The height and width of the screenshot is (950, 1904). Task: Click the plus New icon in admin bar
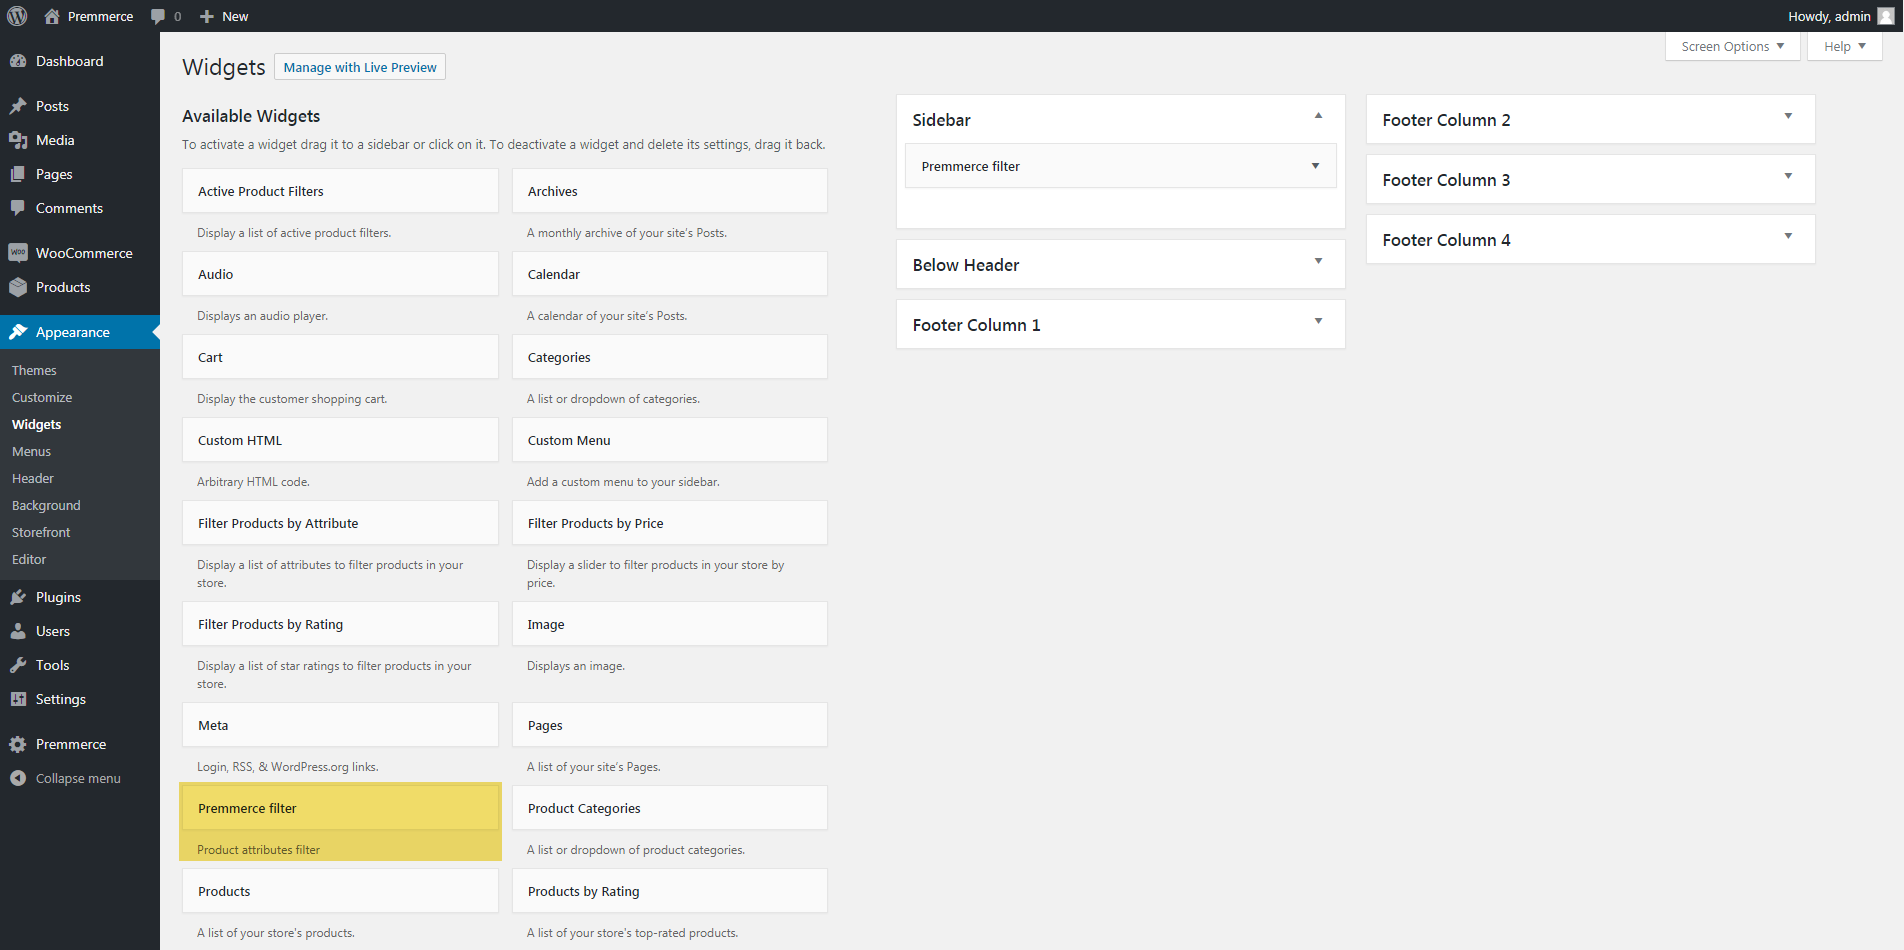tap(207, 16)
